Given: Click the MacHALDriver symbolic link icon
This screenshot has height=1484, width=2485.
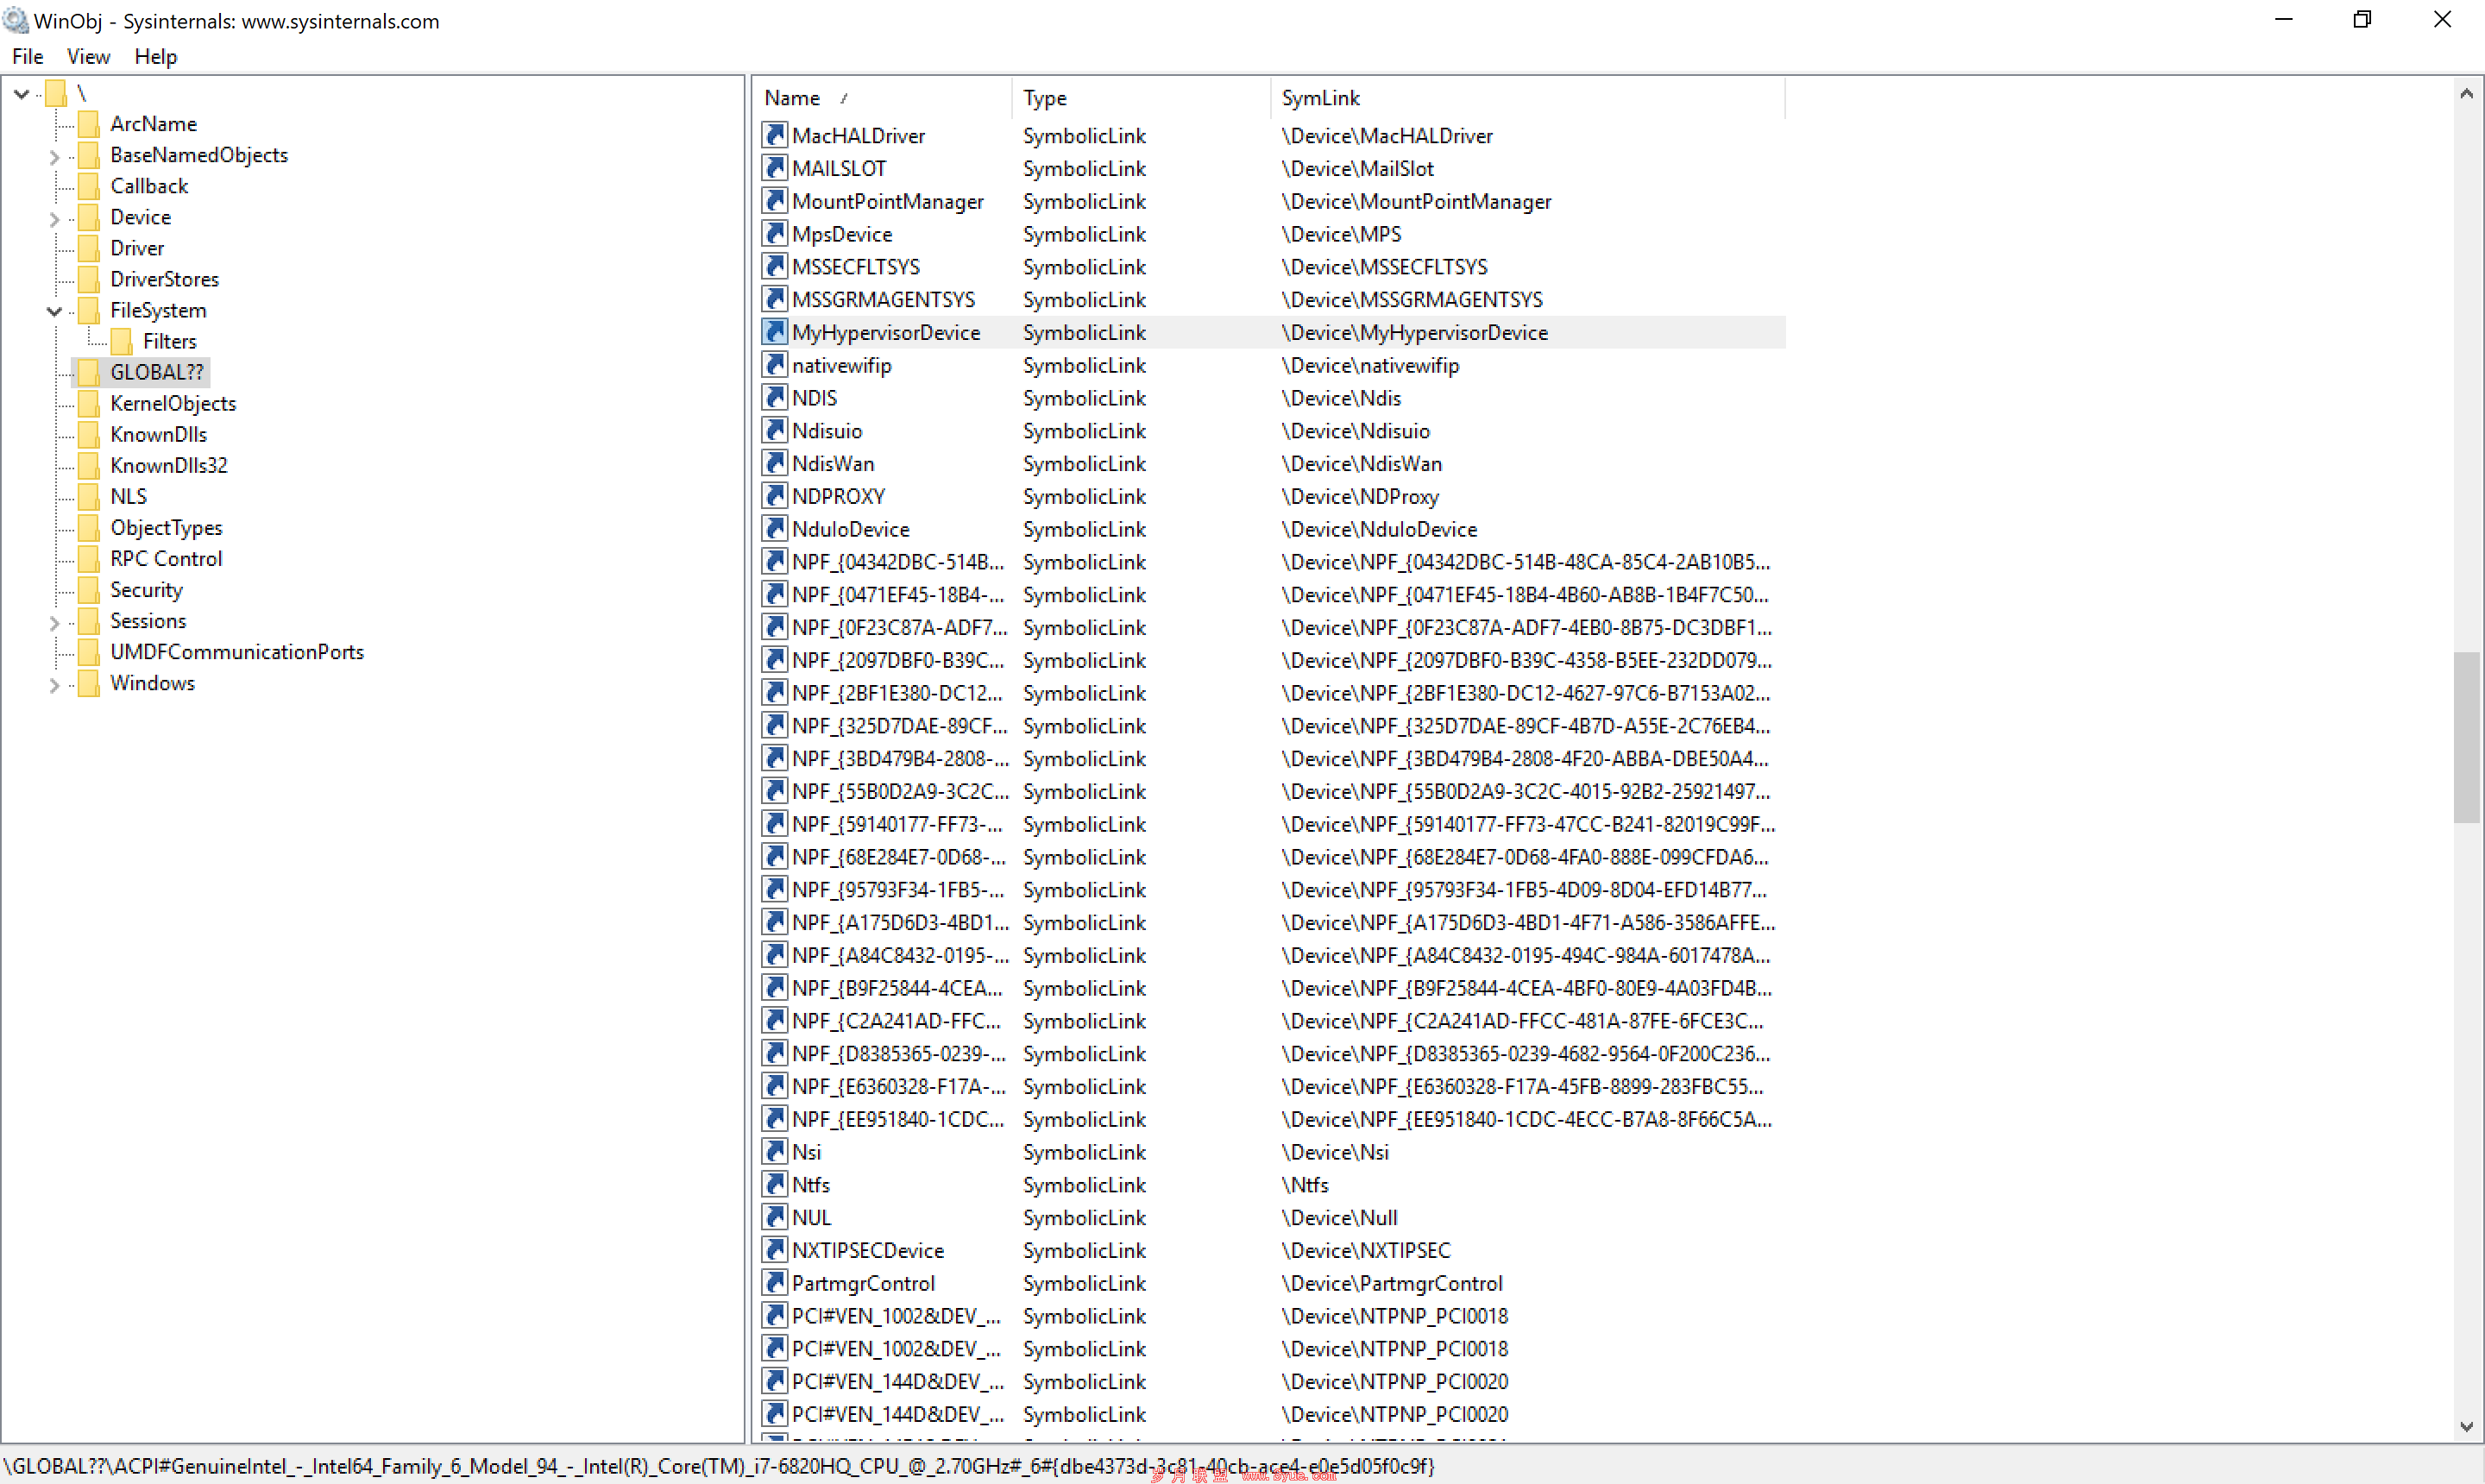Looking at the screenshot, I should (774, 135).
